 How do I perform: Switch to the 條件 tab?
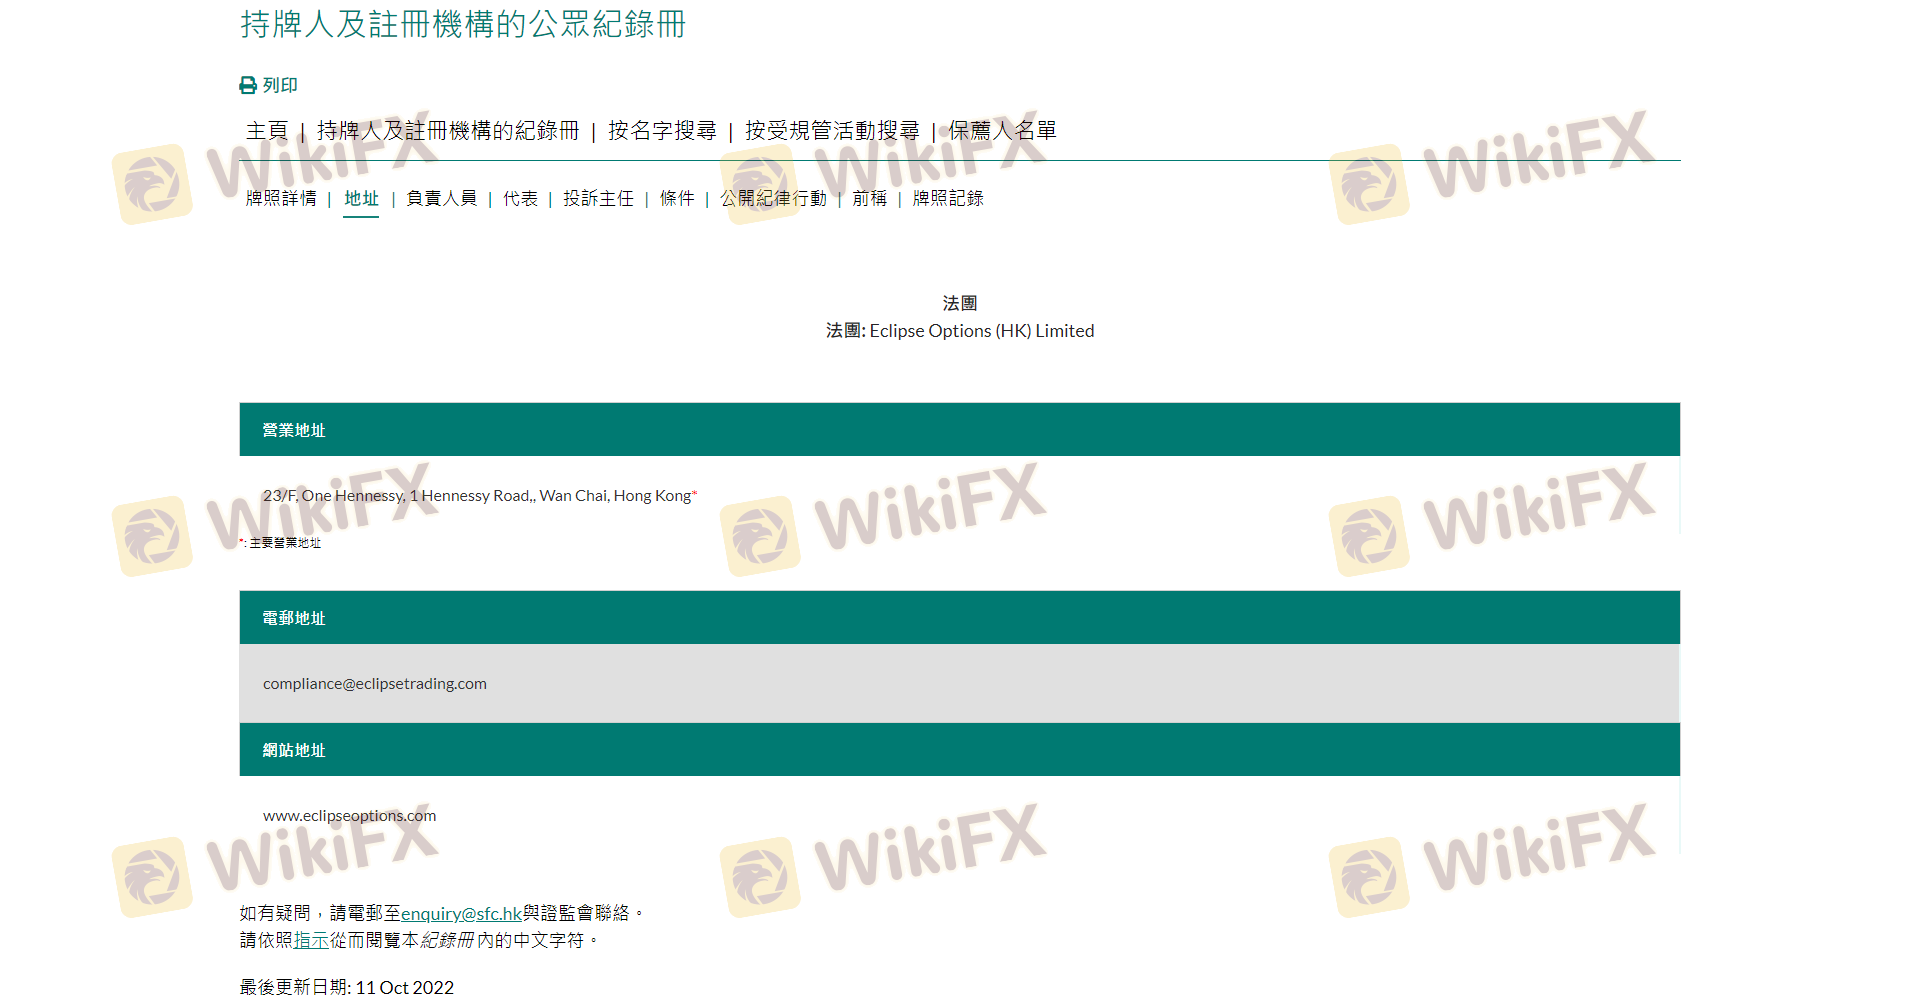click(x=677, y=199)
